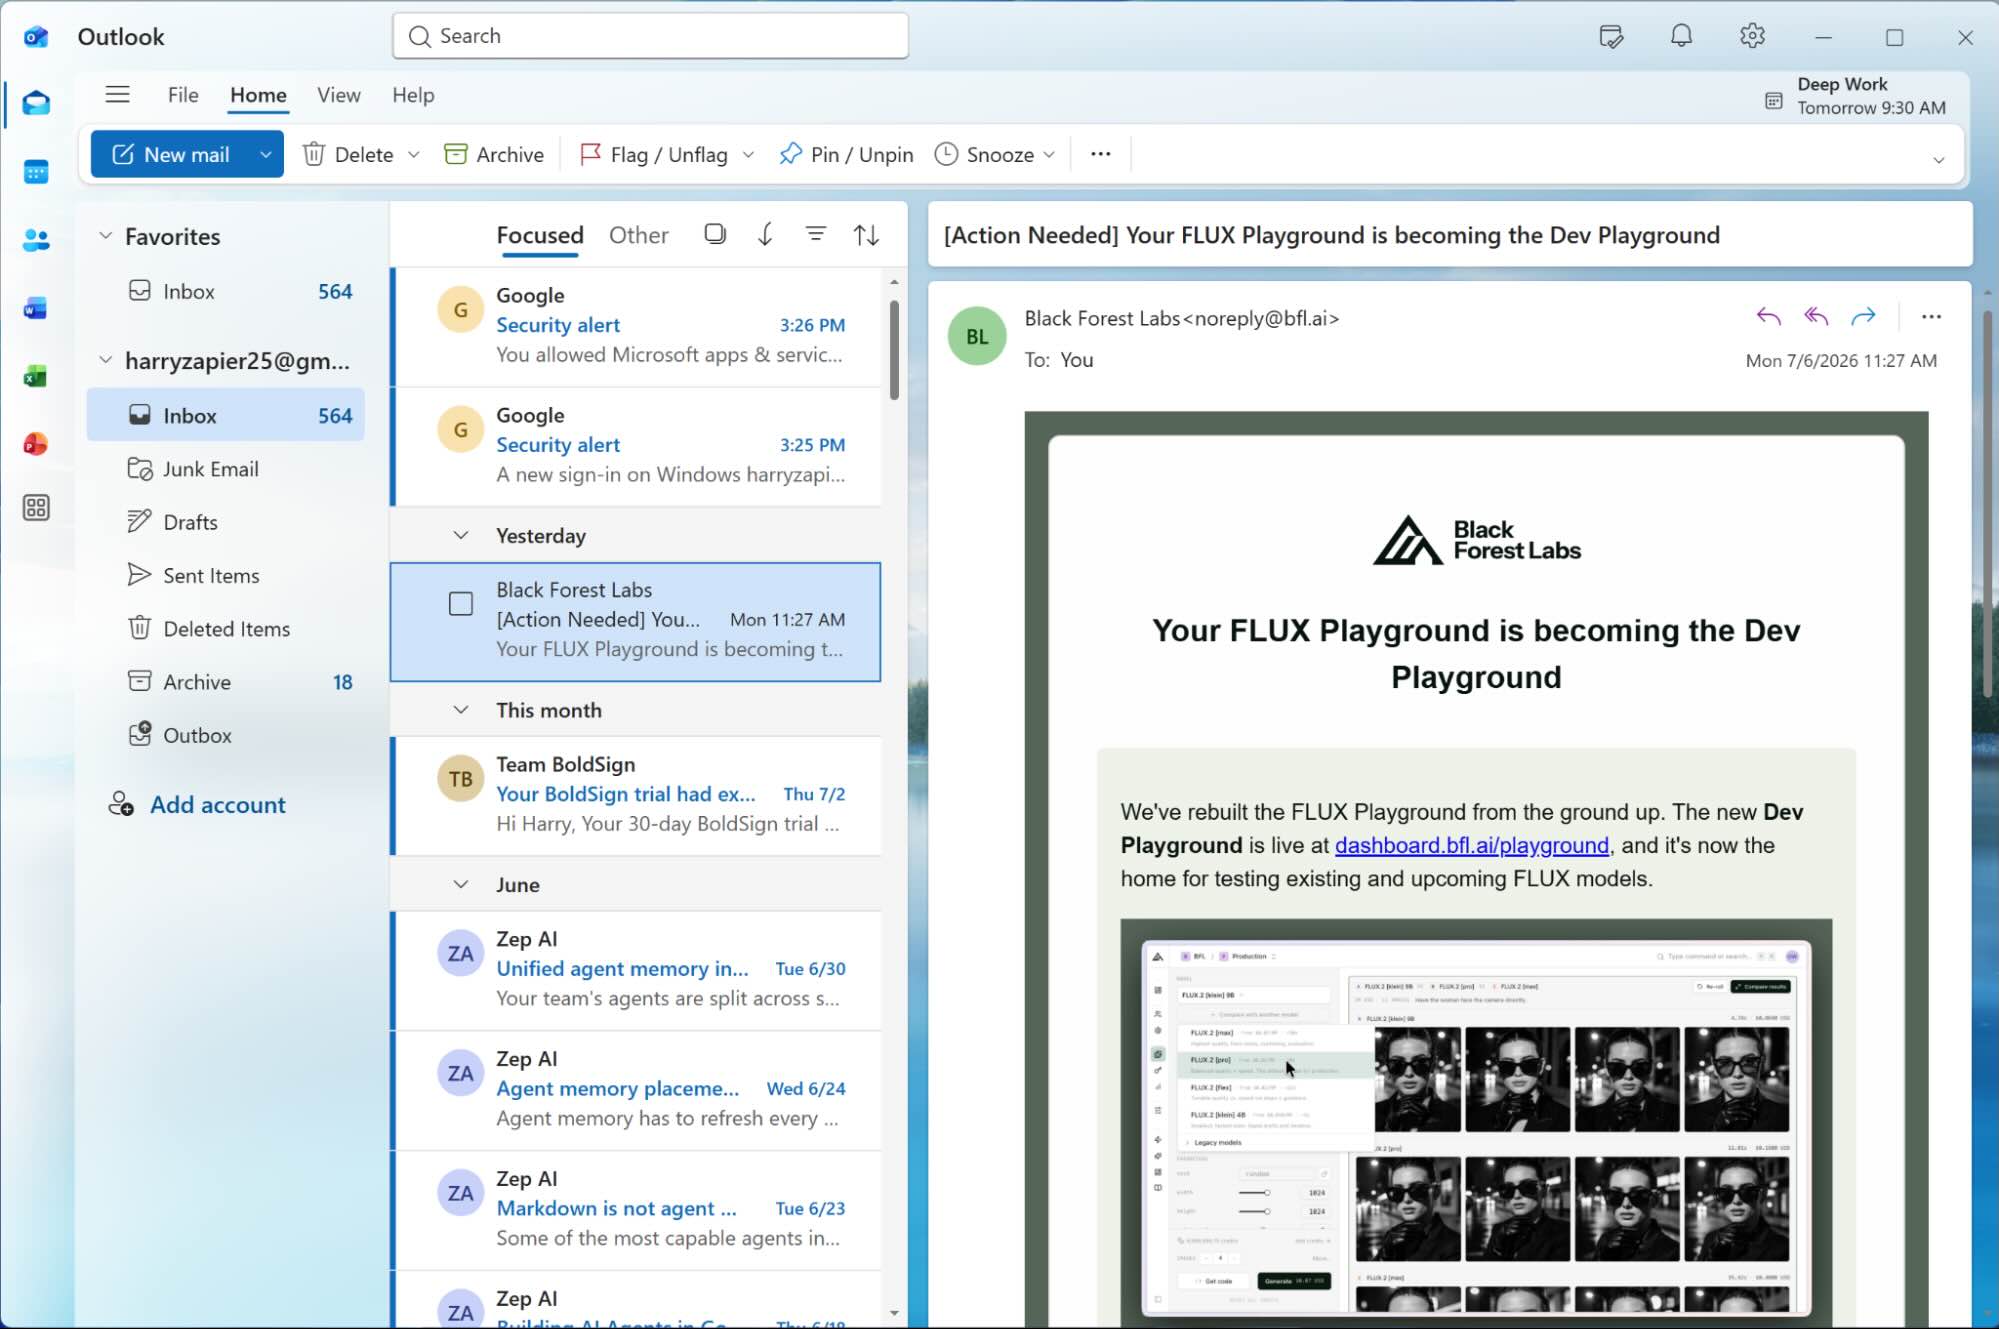Open Deep Work upcoming event reminder
This screenshot has height=1329, width=1999.
click(x=1856, y=96)
